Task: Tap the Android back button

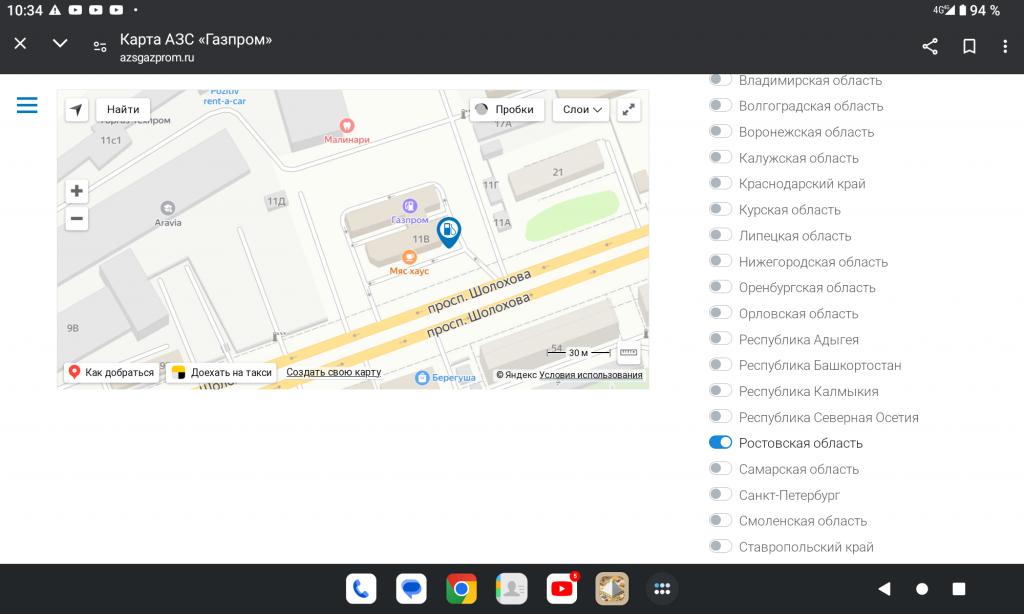Action: [884, 589]
